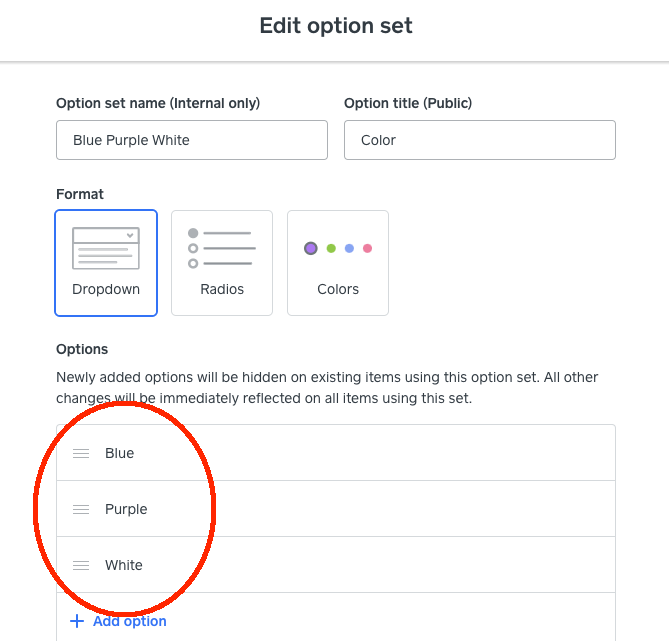
Task: Click the drag handle beside White option
Action: coord(81,565)
